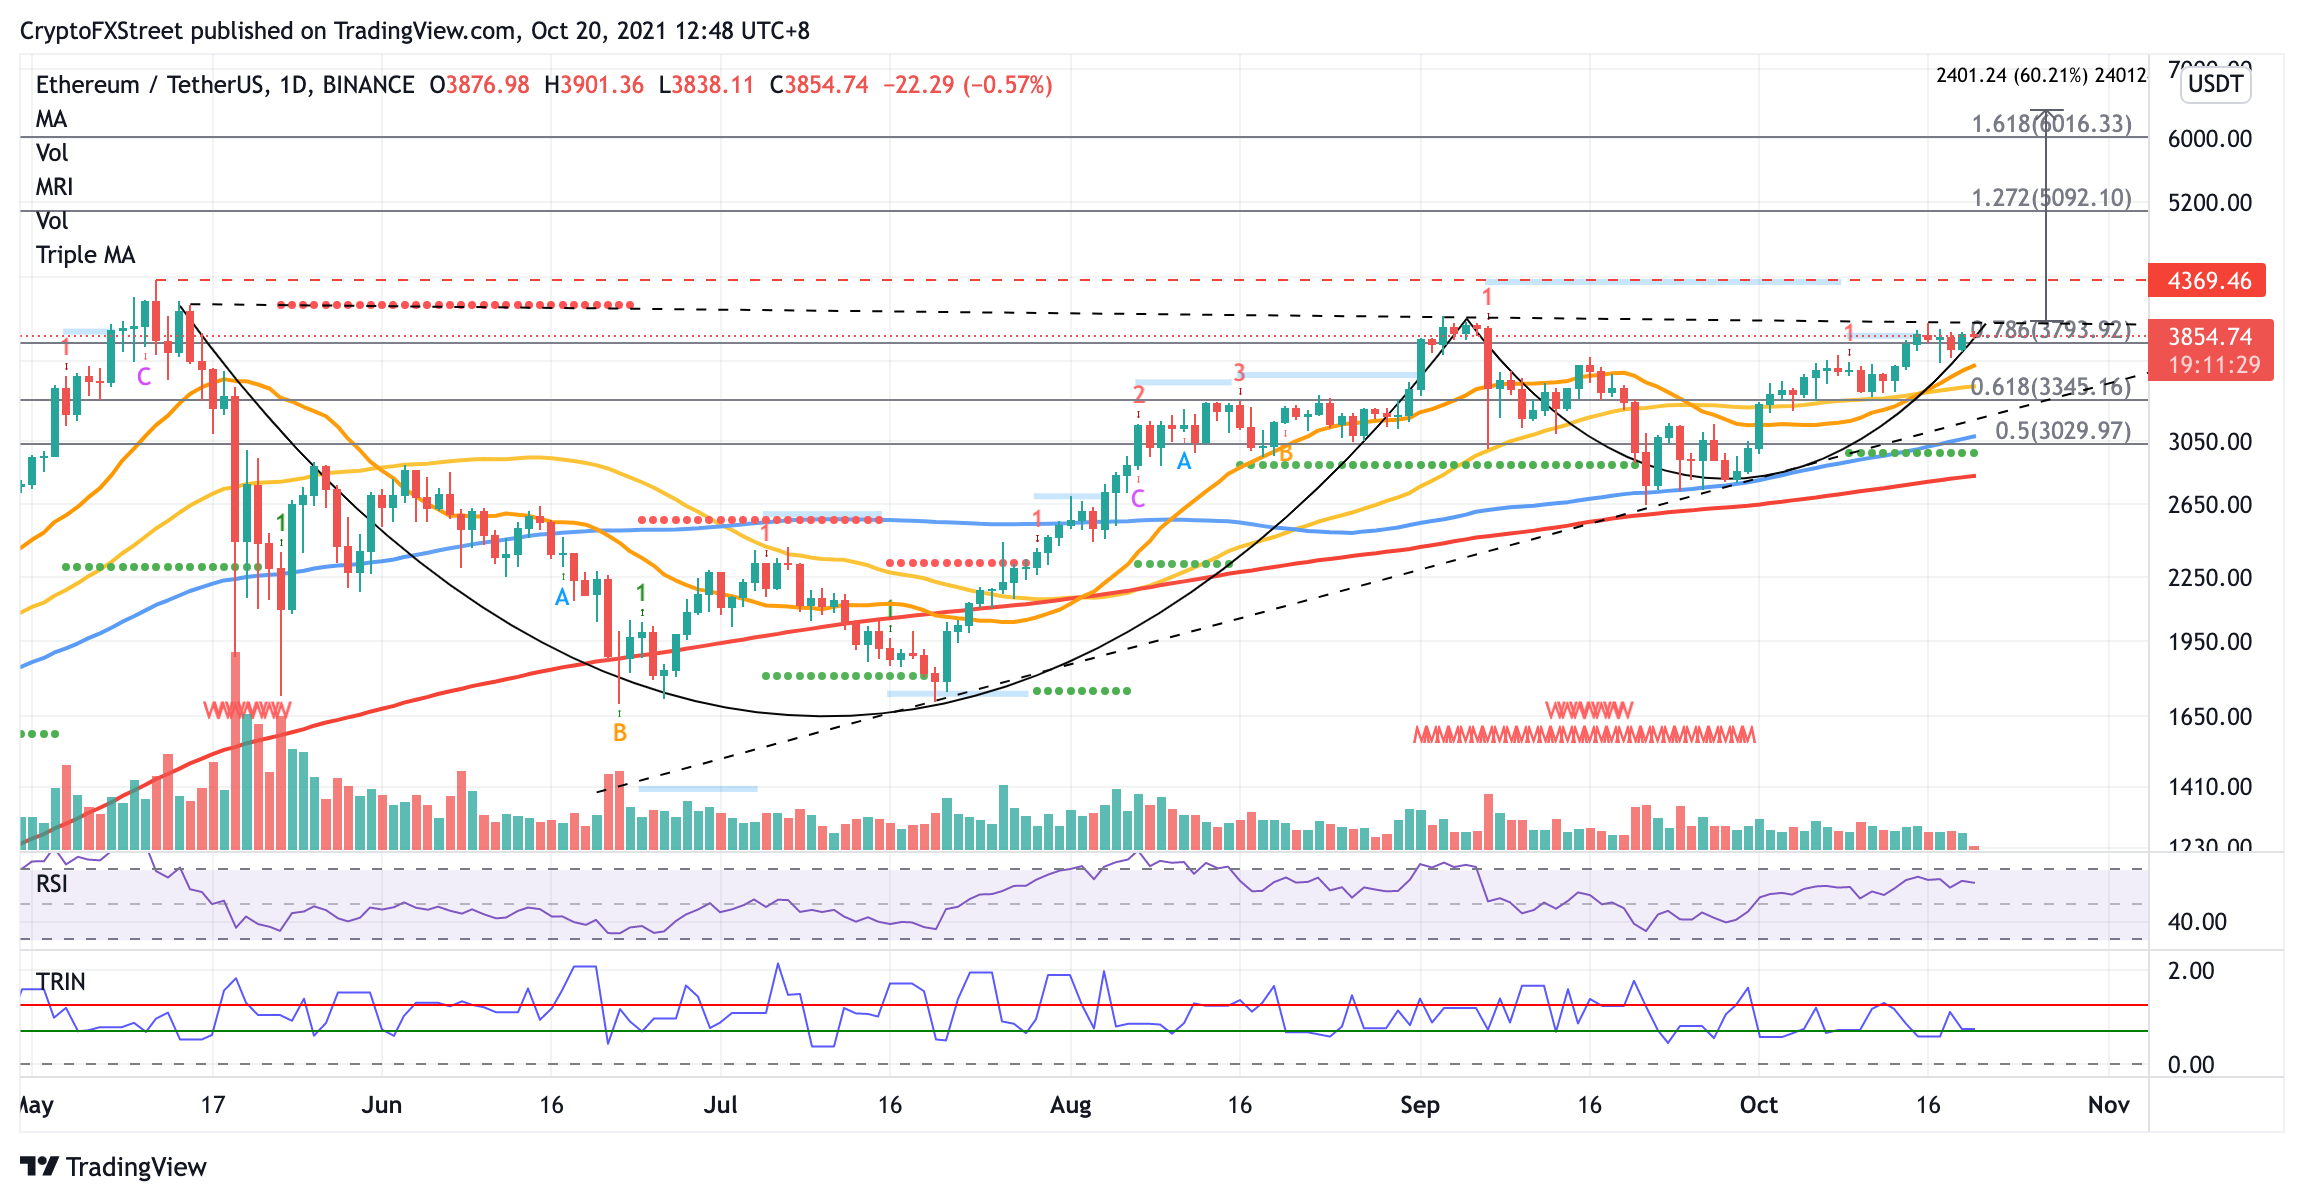Select the Triple MA indicator label

(x=85, y=255)
